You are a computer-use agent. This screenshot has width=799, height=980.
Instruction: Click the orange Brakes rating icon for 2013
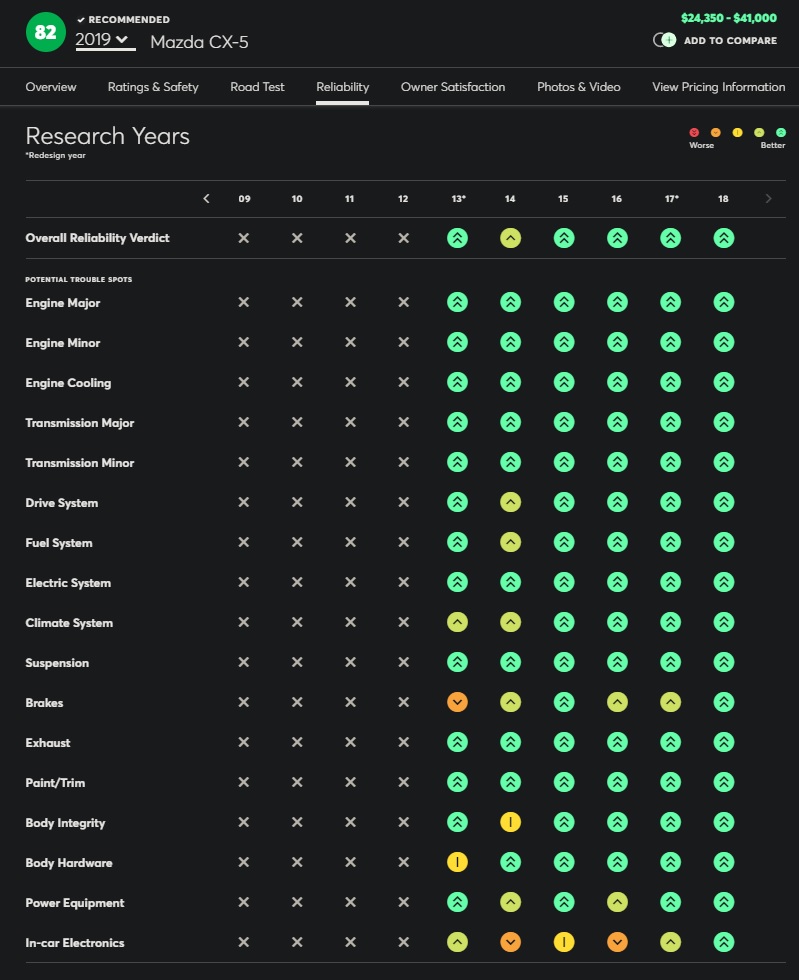[457, 702]
